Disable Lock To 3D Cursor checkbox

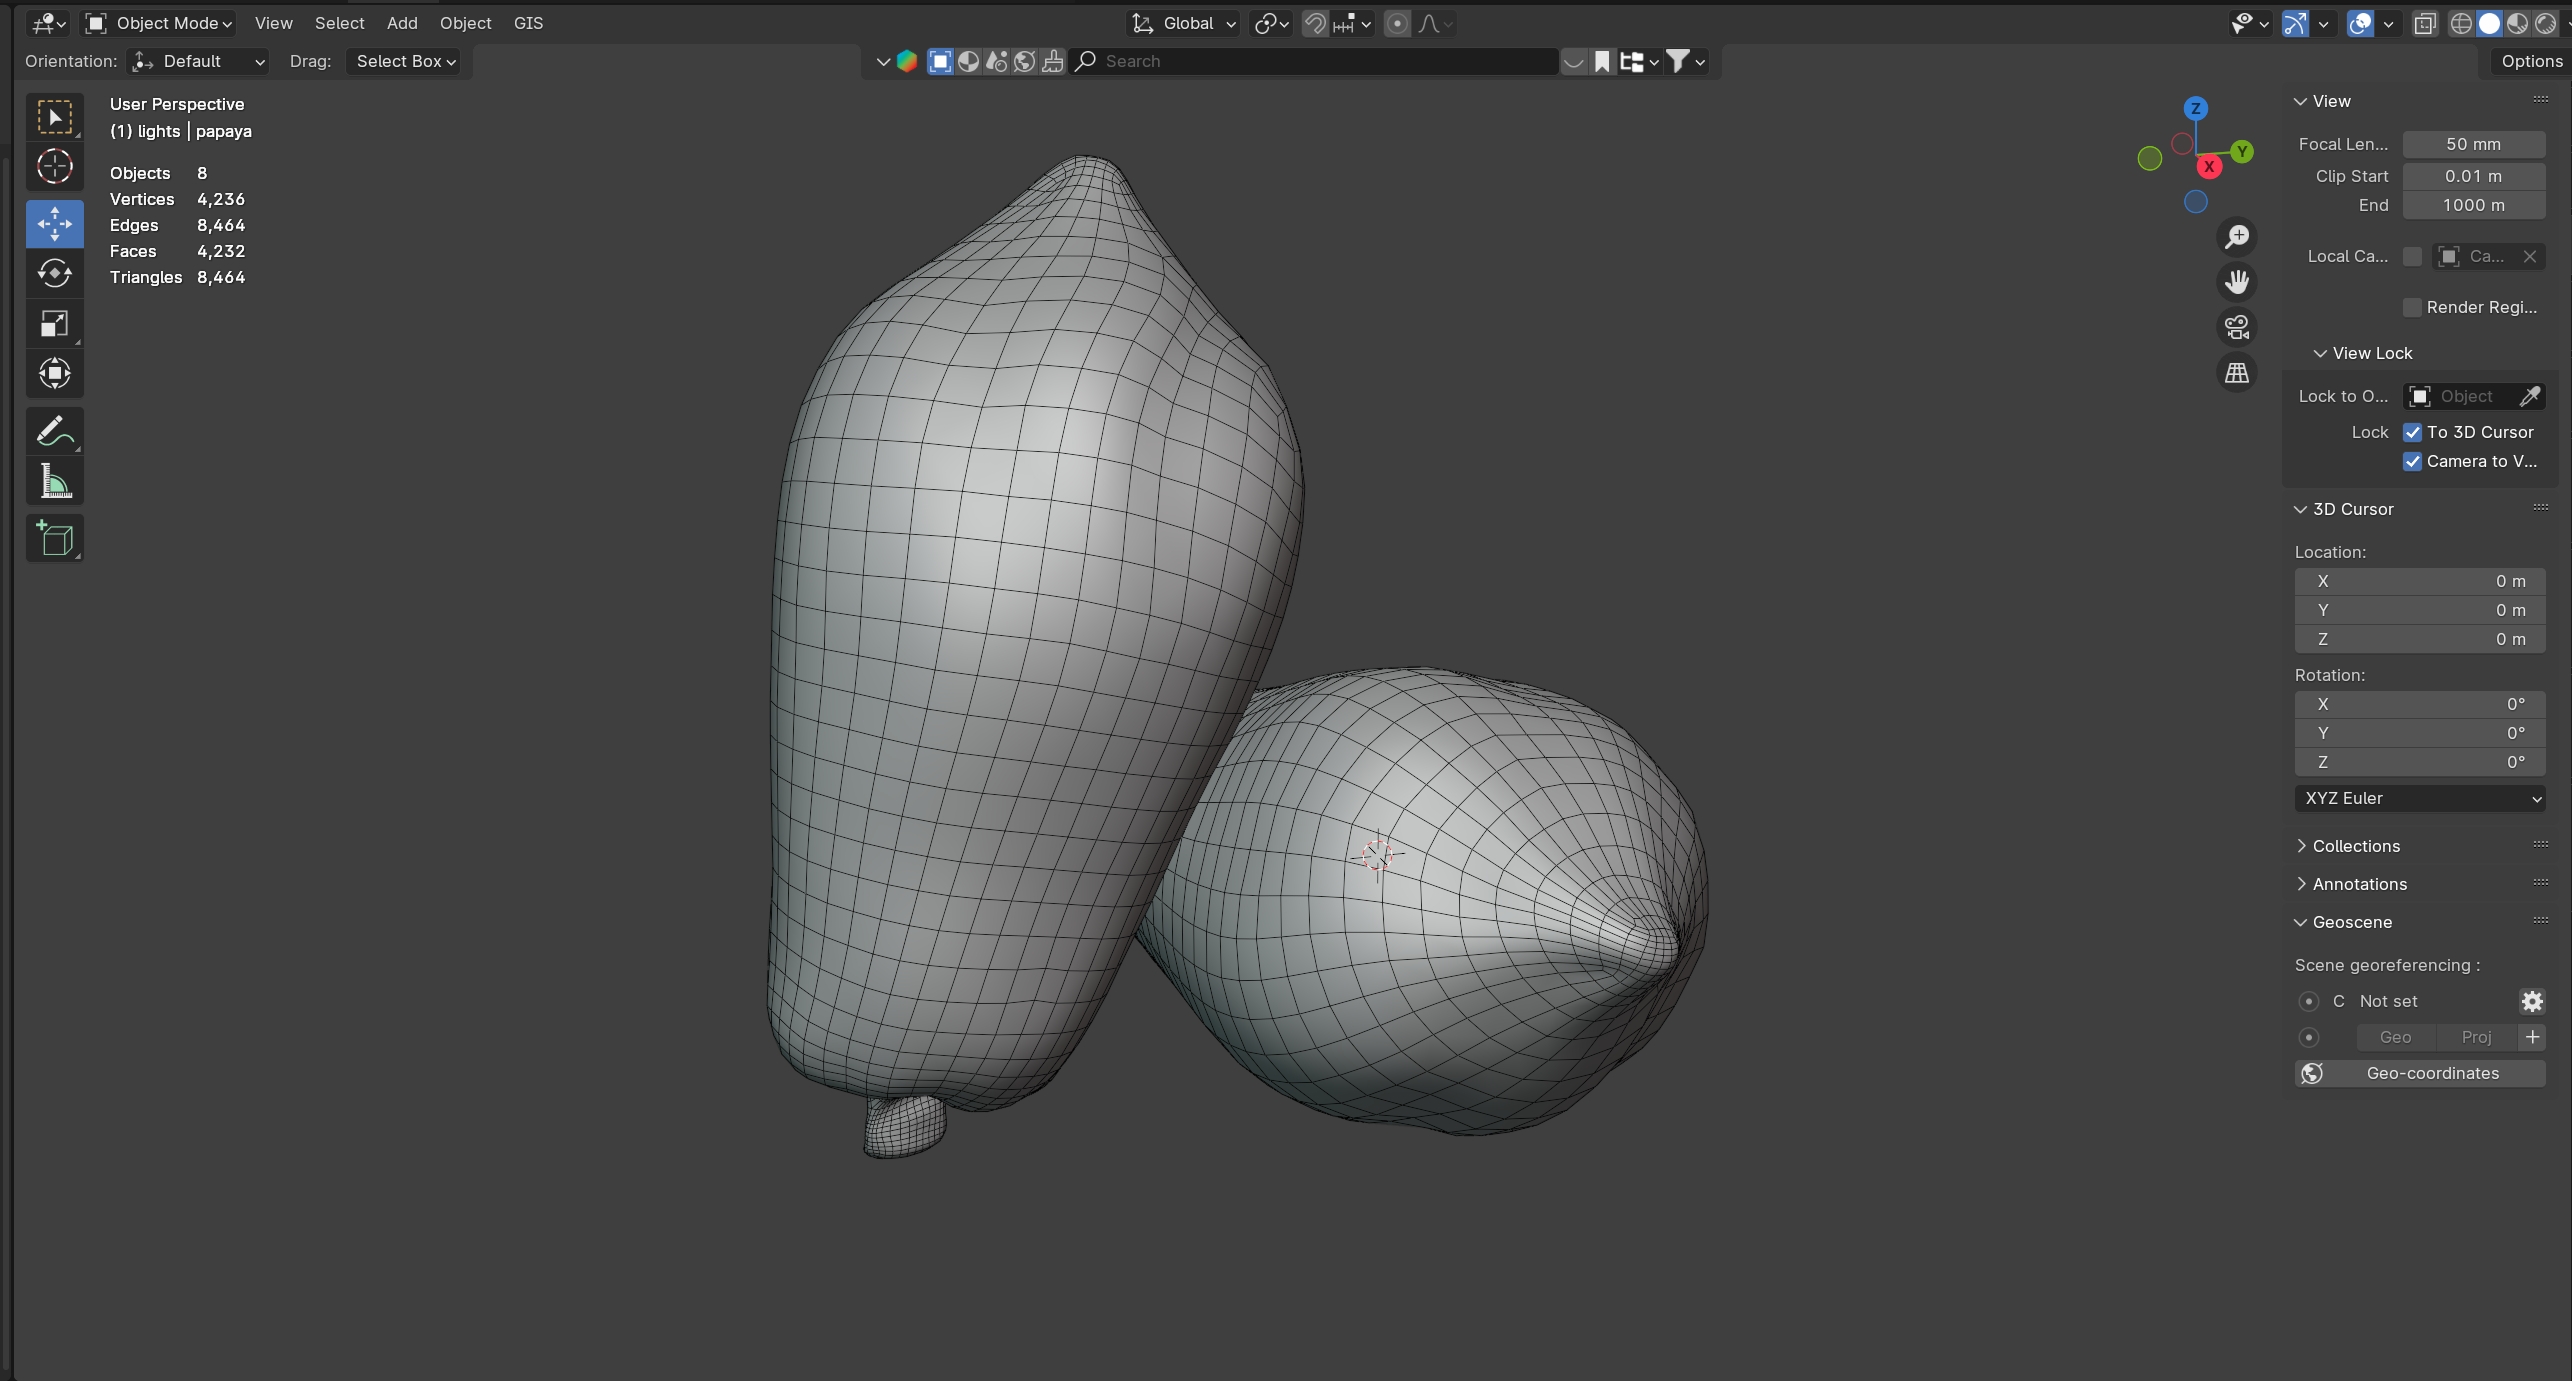coord(2412,432)
